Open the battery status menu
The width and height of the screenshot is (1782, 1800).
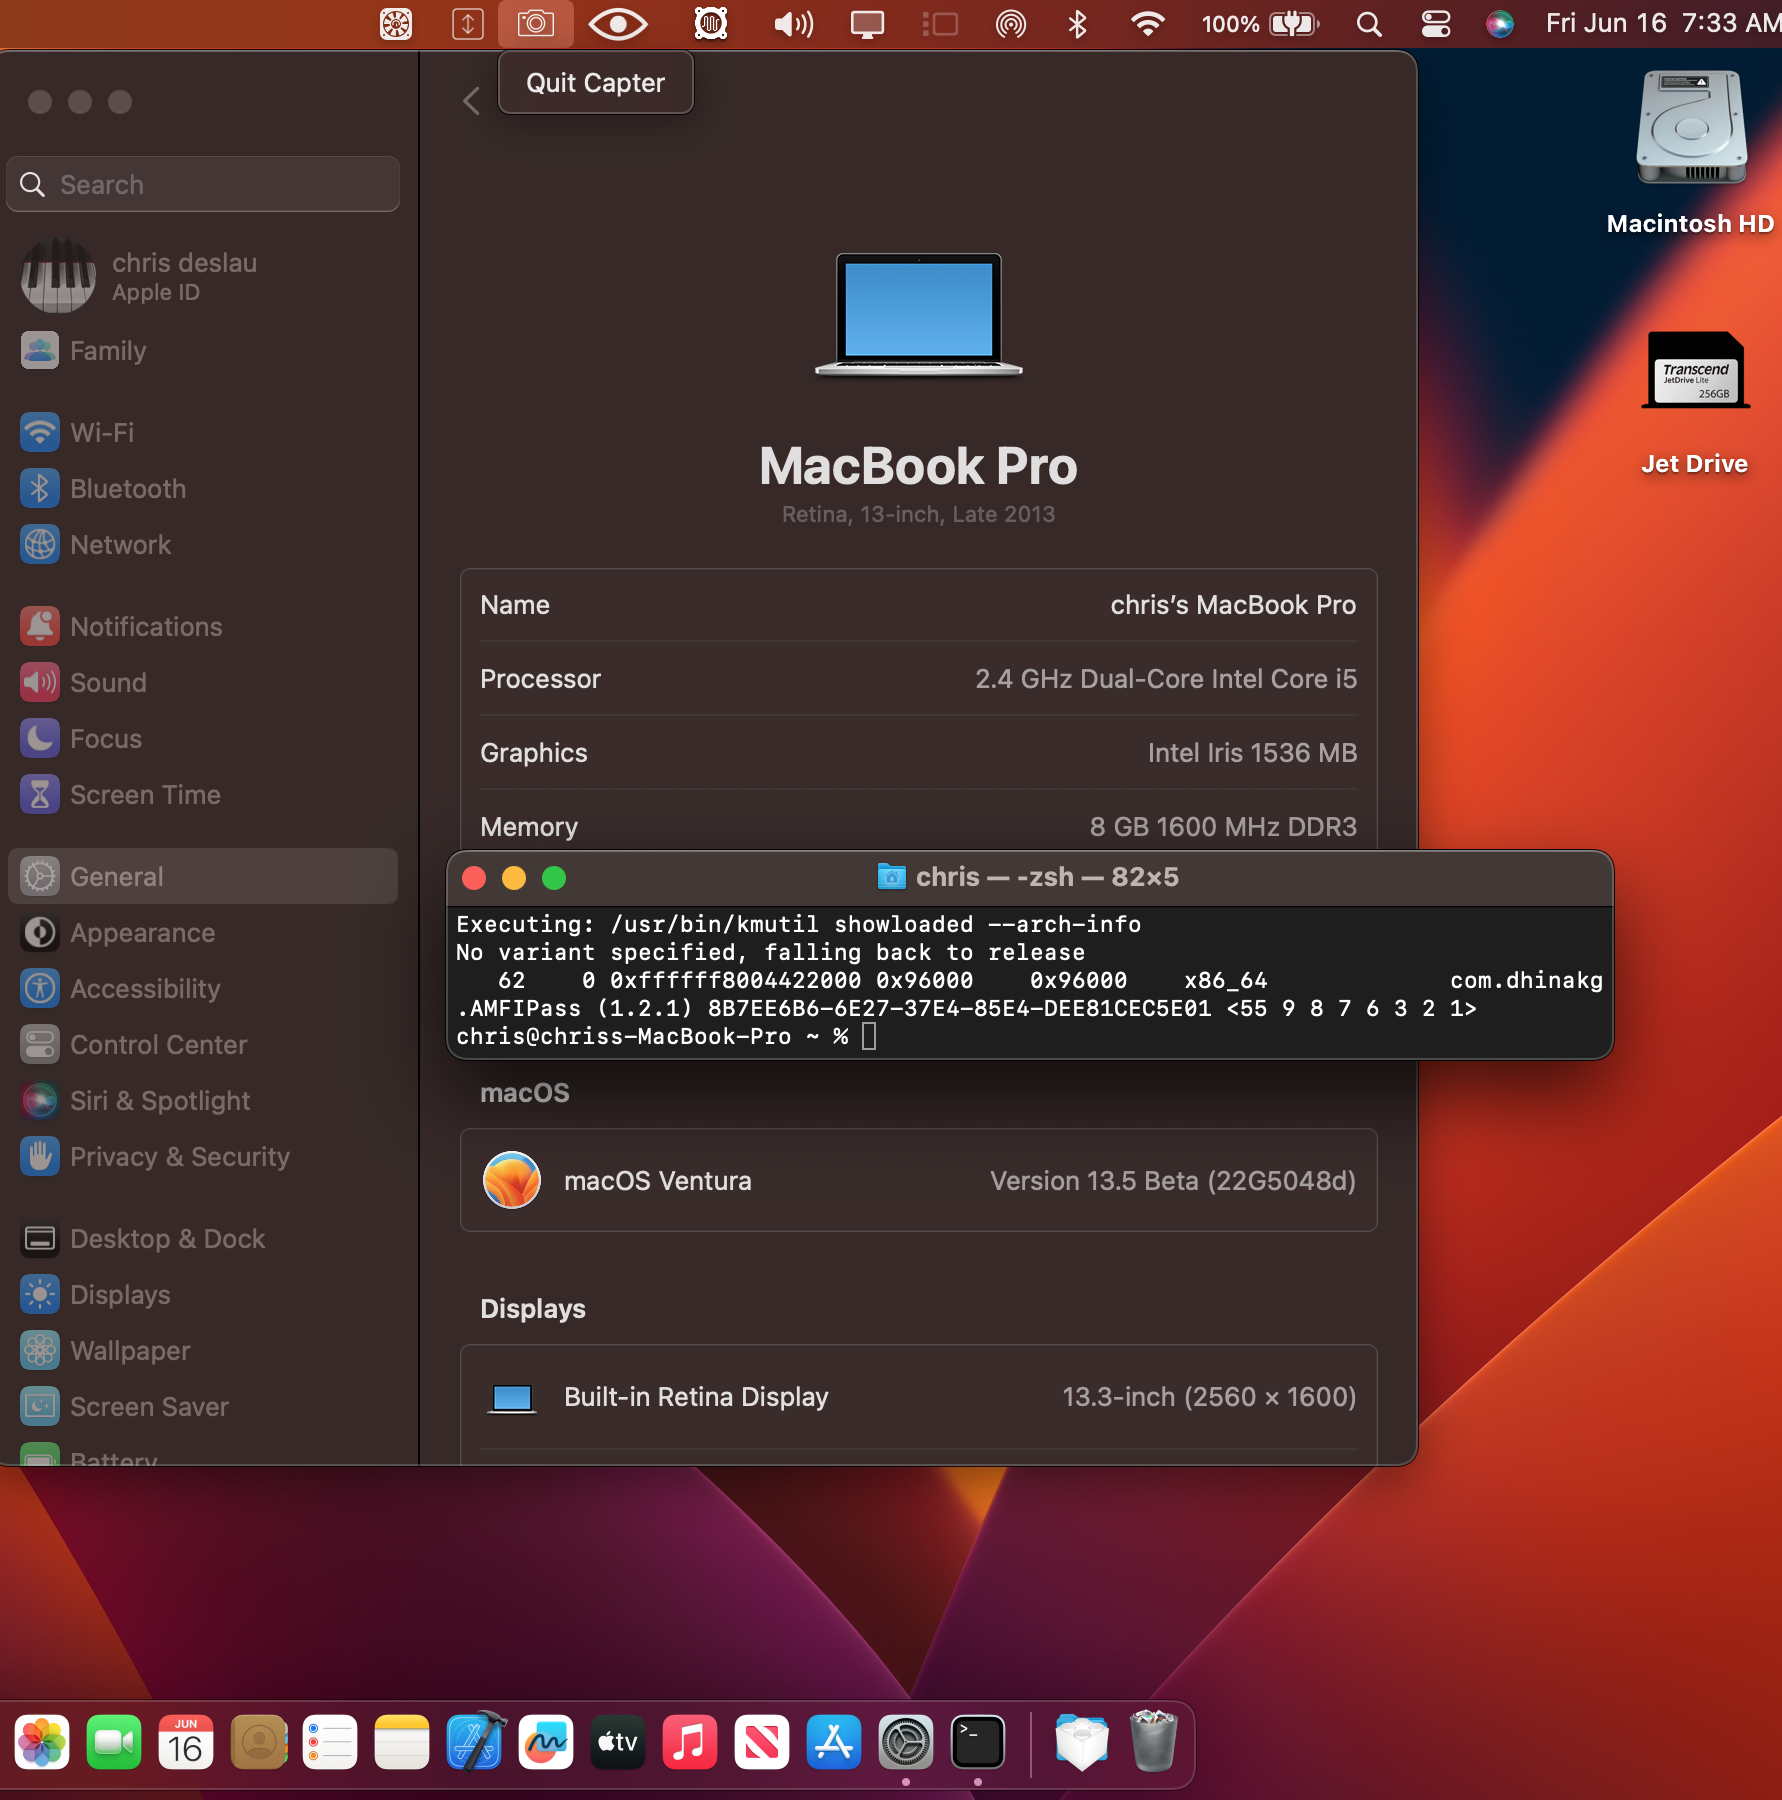1294,24
